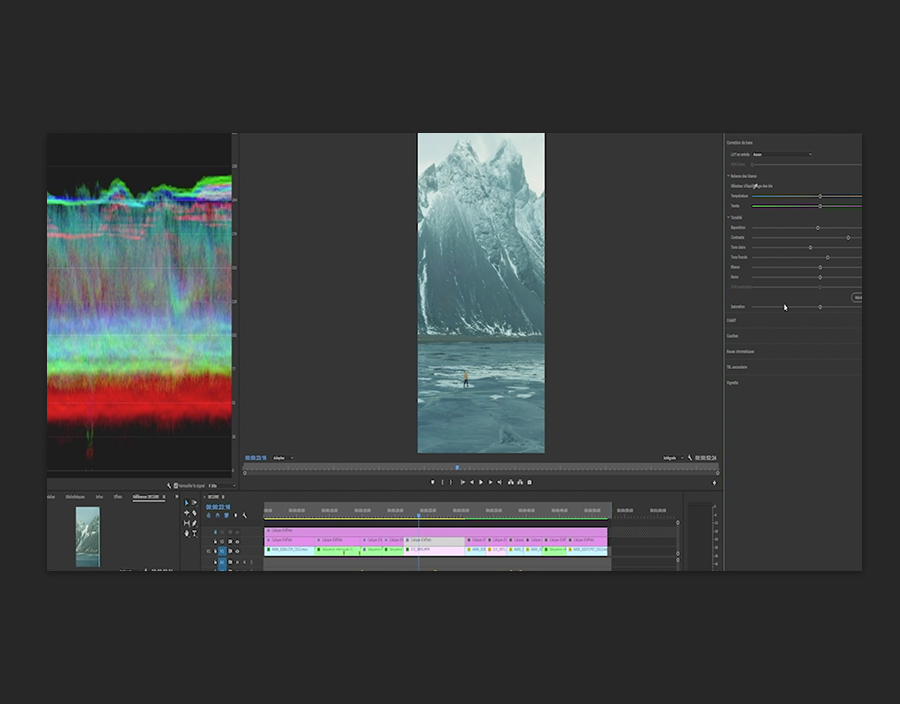Add a marker in program monitor
Viewport: 900px width, 704px height.
click(433, 482)
